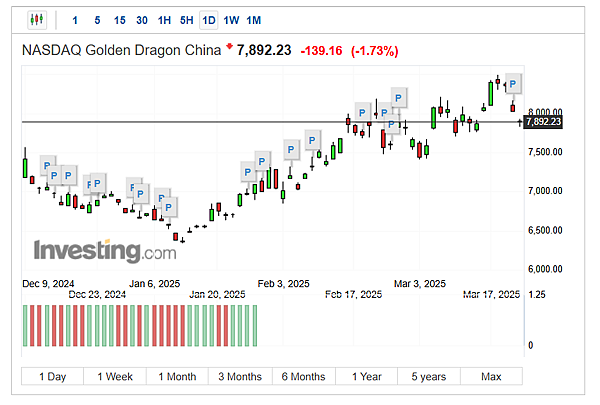Click the Jan 6, 2025 date label
Screen dimensions: 600x405
coord(155,284)
